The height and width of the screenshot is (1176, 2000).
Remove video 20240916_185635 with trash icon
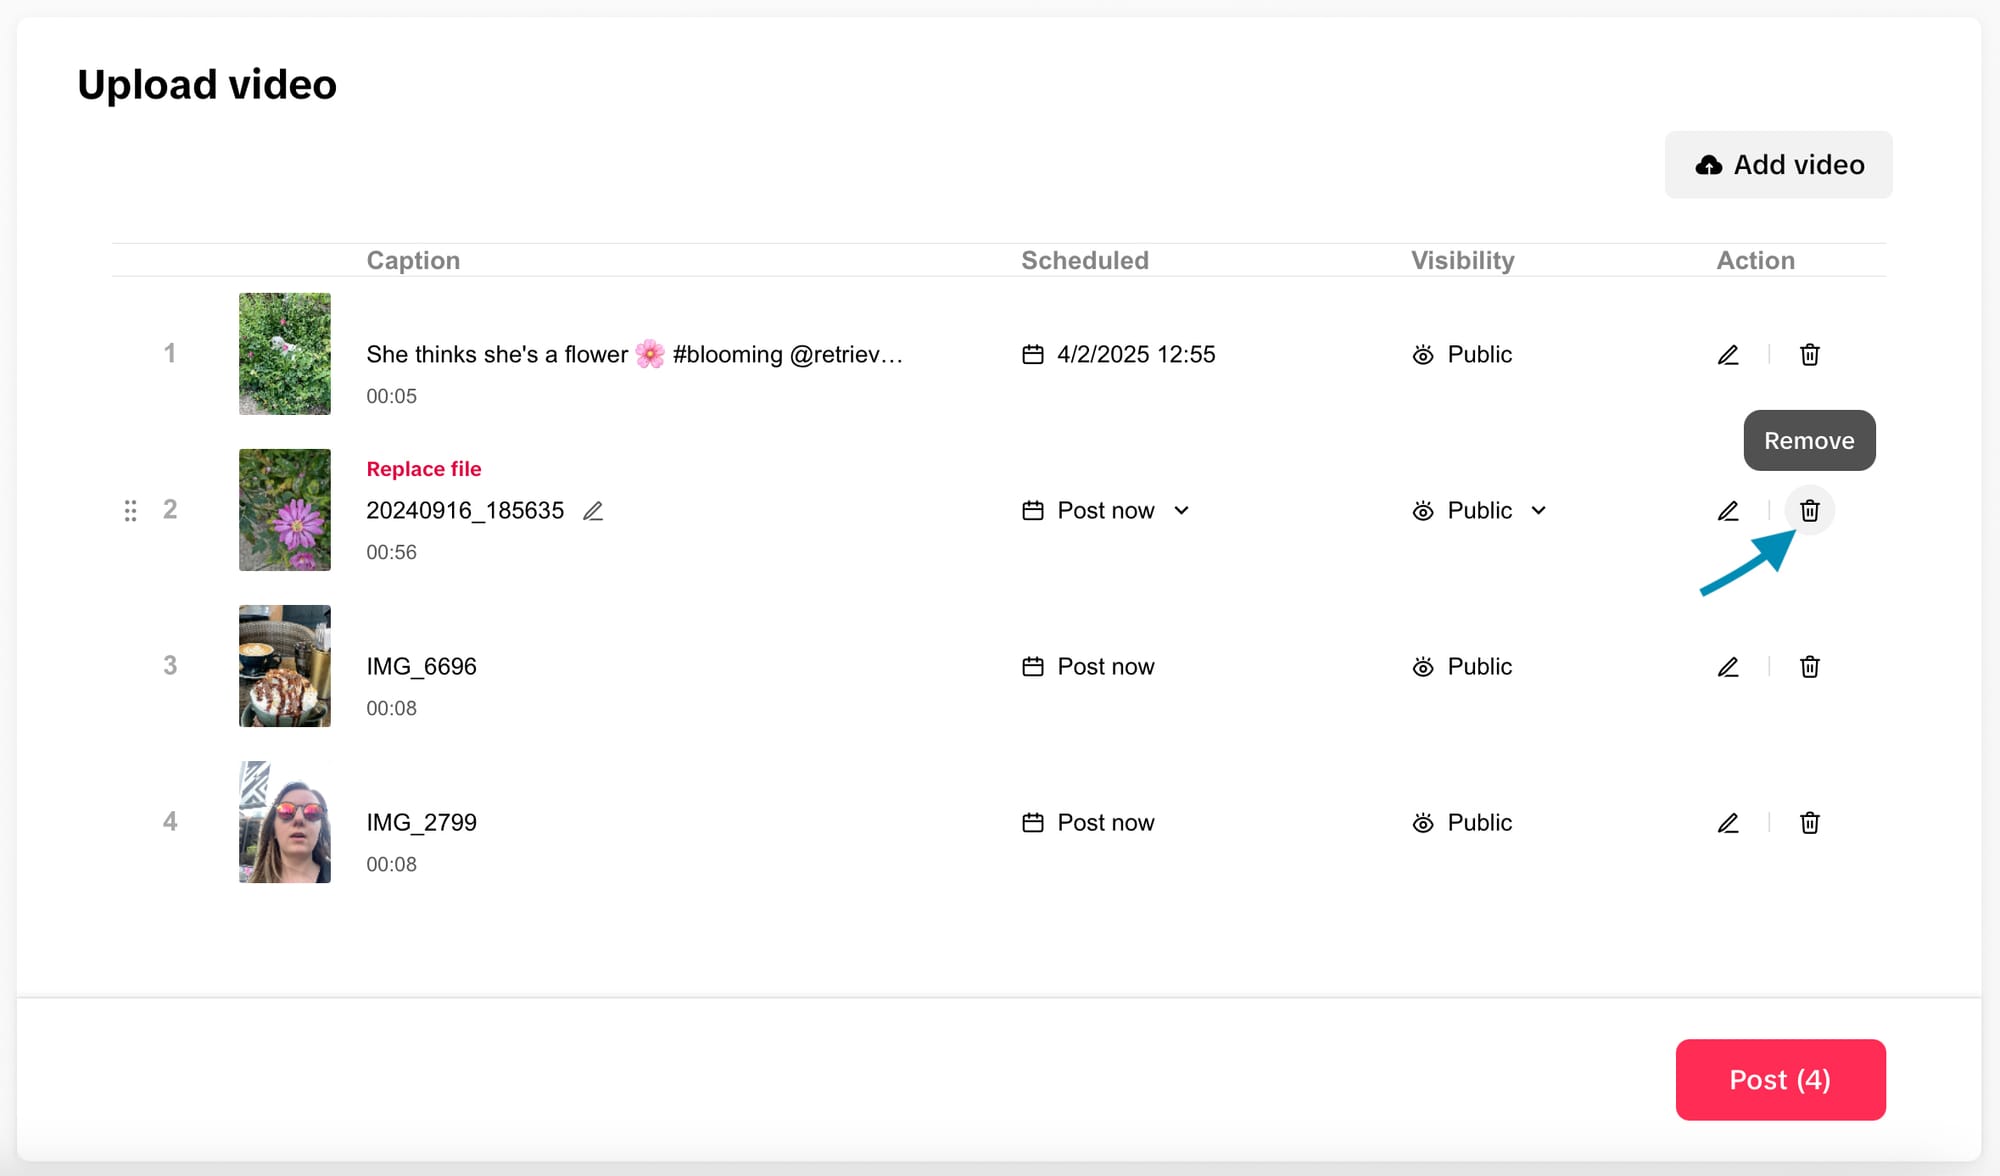1809,511
